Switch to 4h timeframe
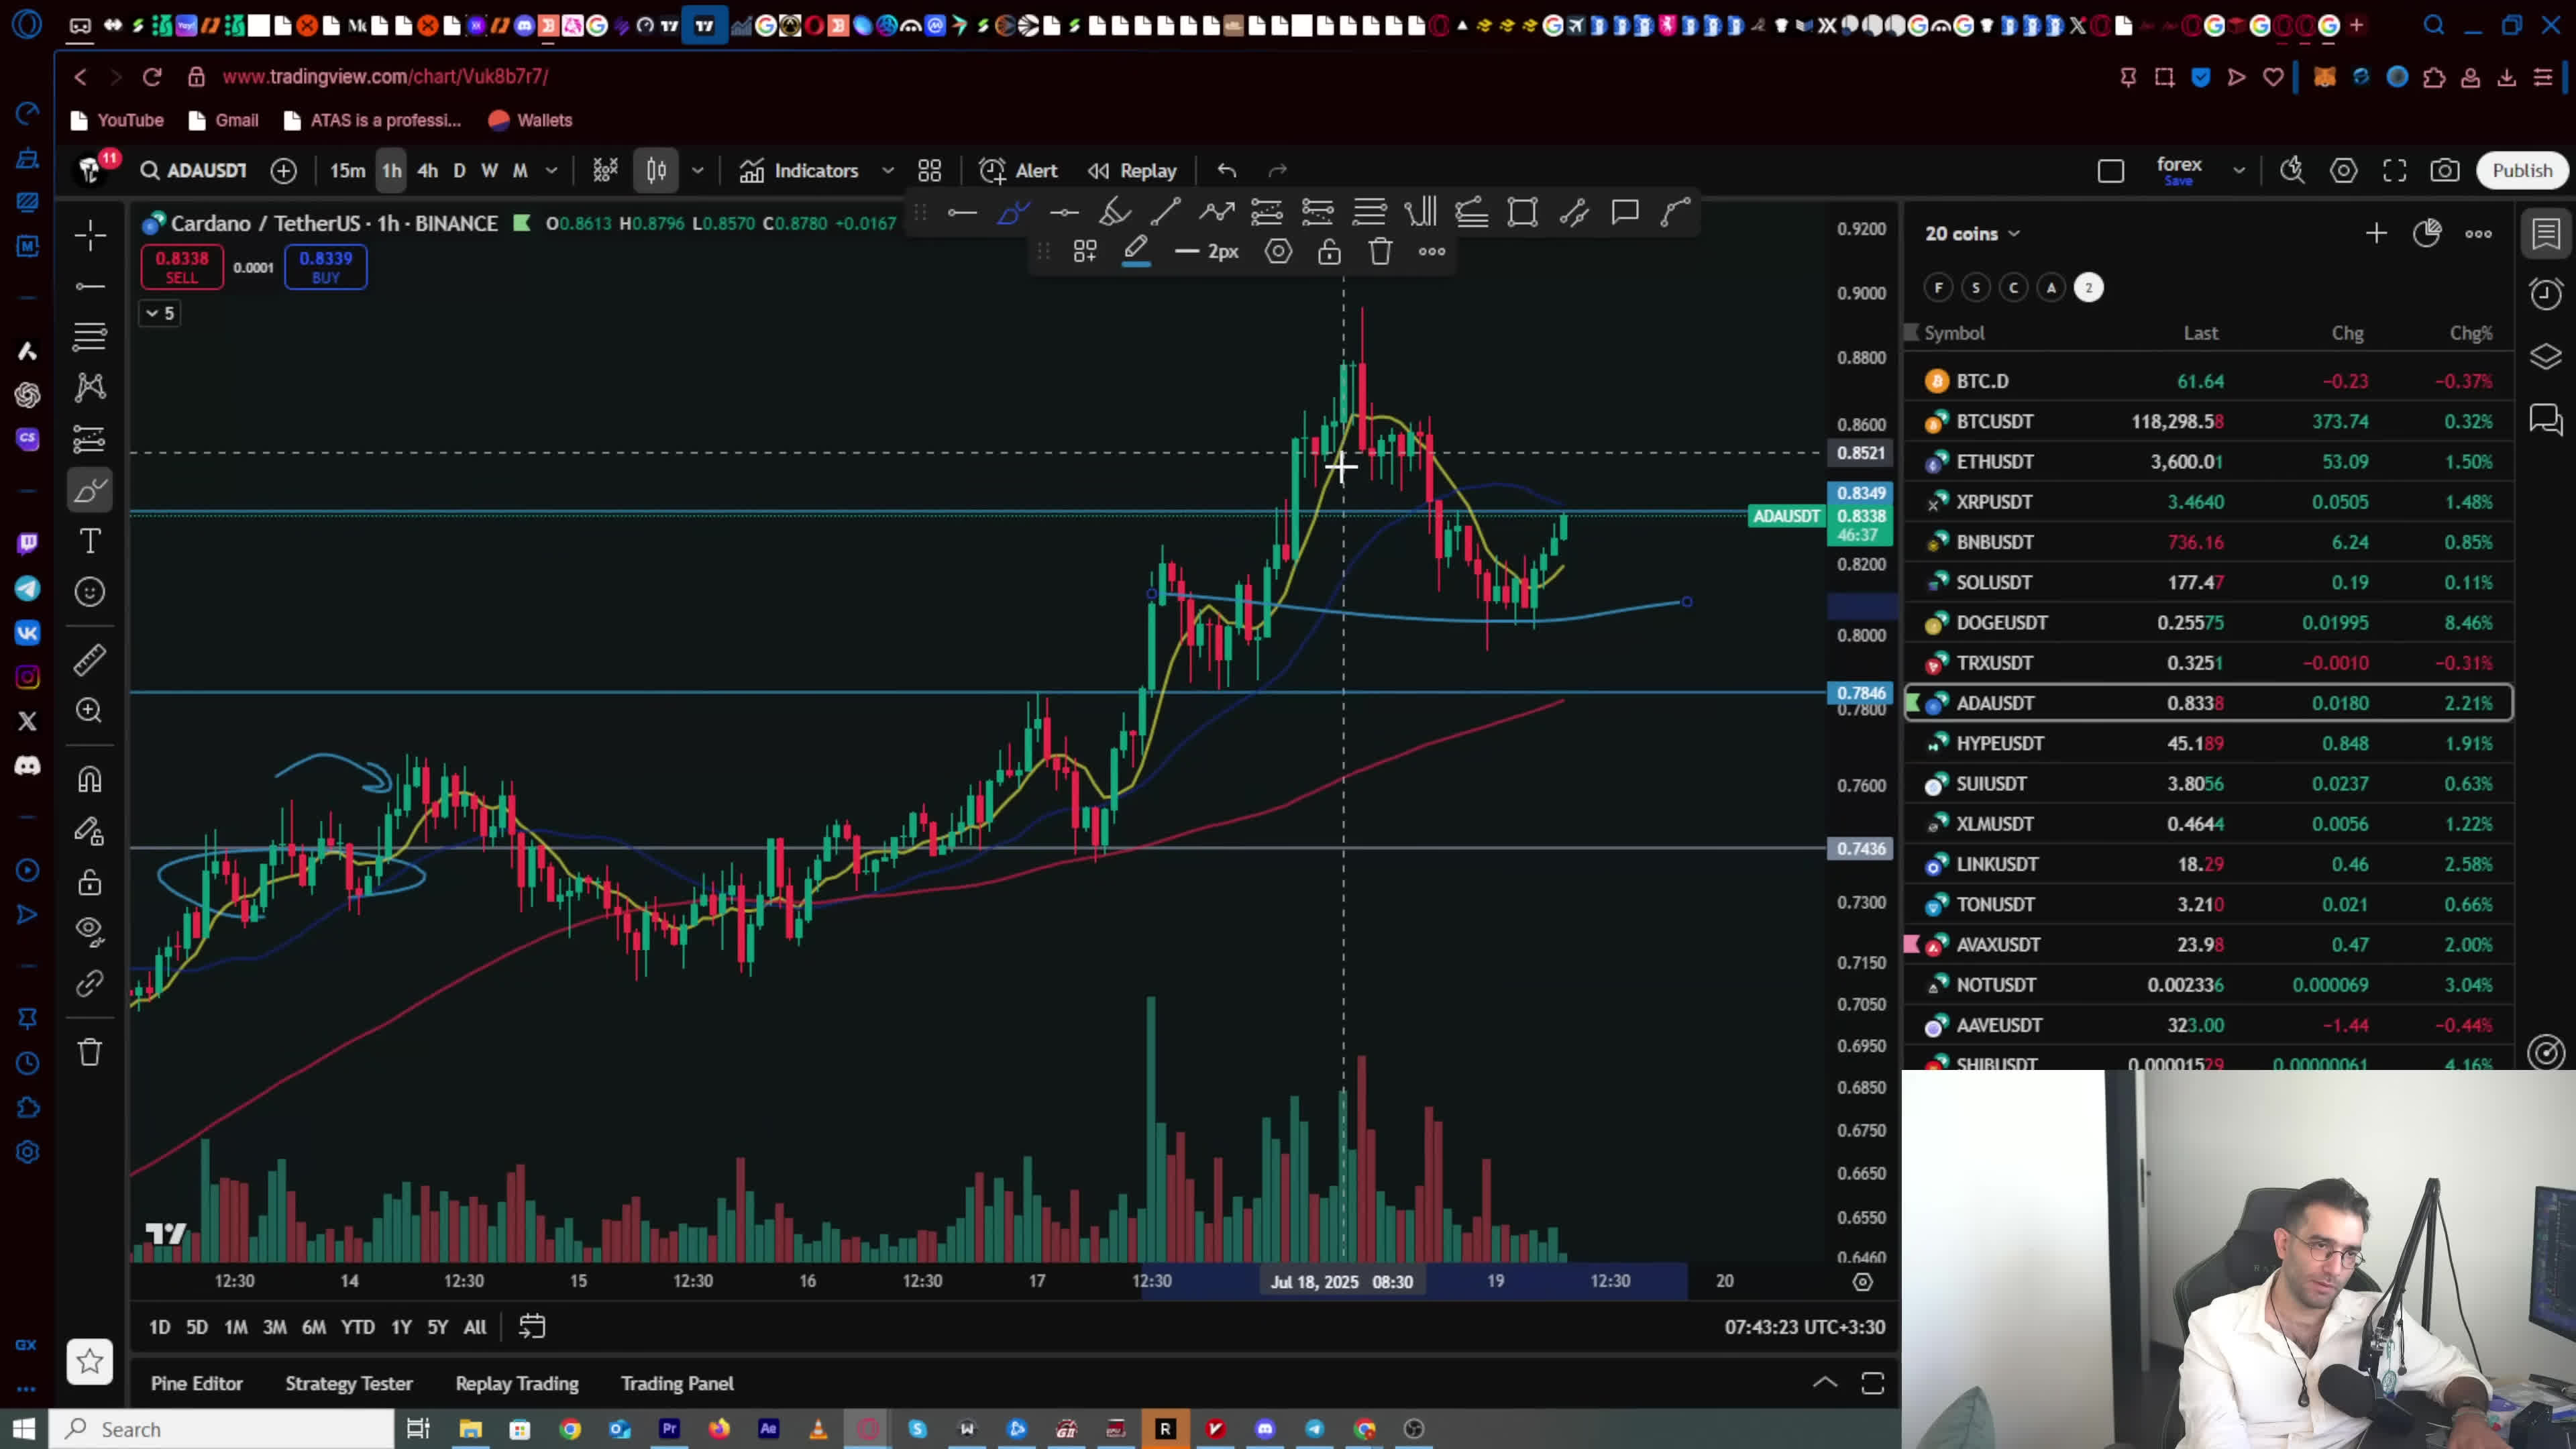 pyautogui.click(x=427, y=171)
